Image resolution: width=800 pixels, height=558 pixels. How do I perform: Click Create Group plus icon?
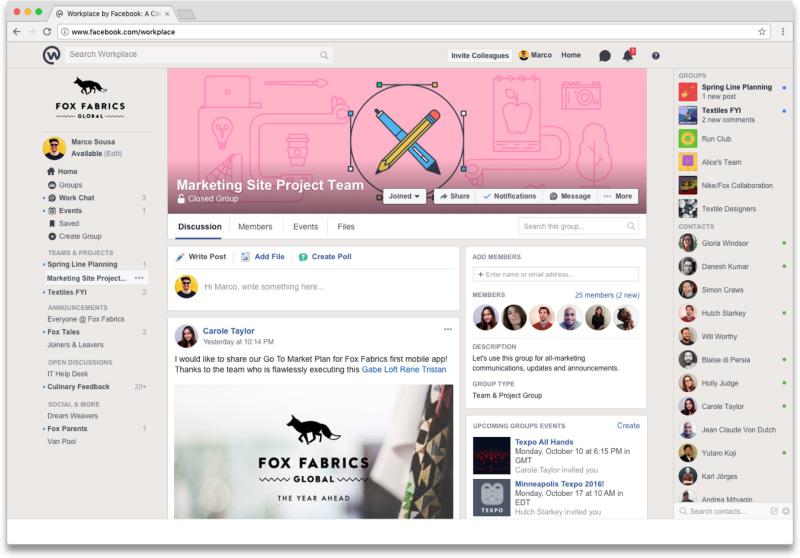pyautogui.click(x=52, y=236)
